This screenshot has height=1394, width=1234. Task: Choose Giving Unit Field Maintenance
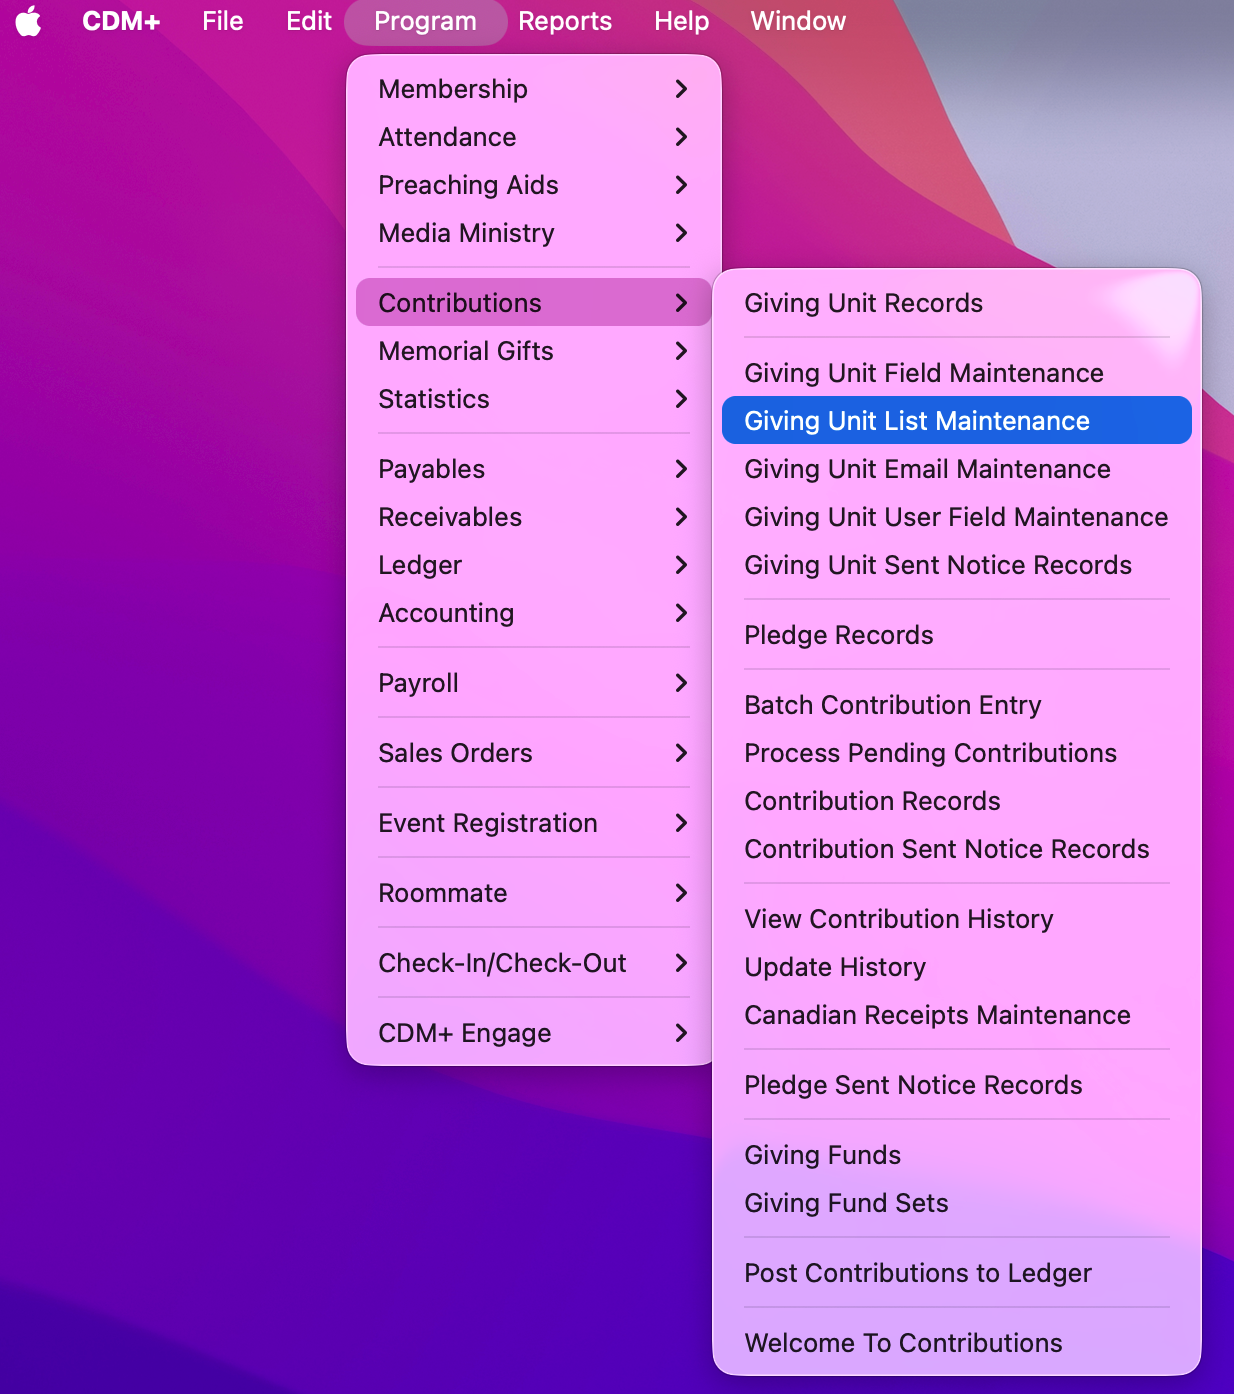957,373
